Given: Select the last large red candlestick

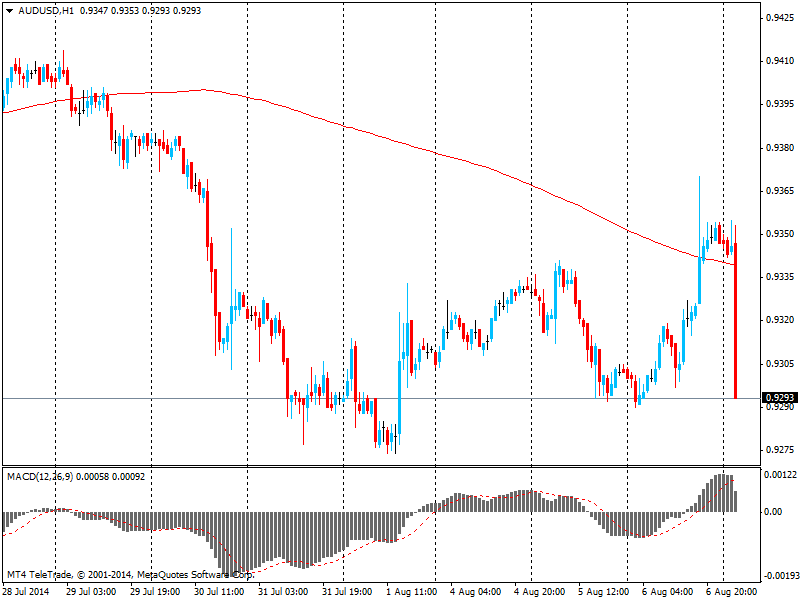Looking at the screenshot, I should (735, 320).
